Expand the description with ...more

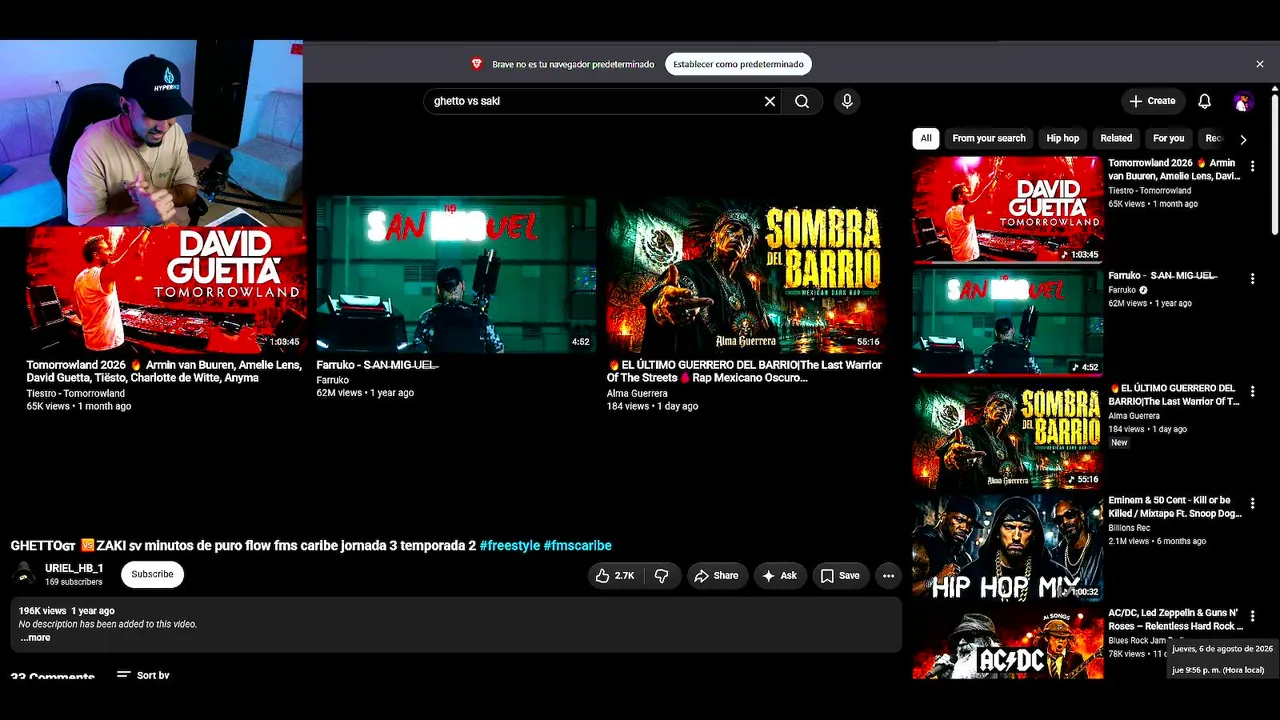[x=35, y=637]
